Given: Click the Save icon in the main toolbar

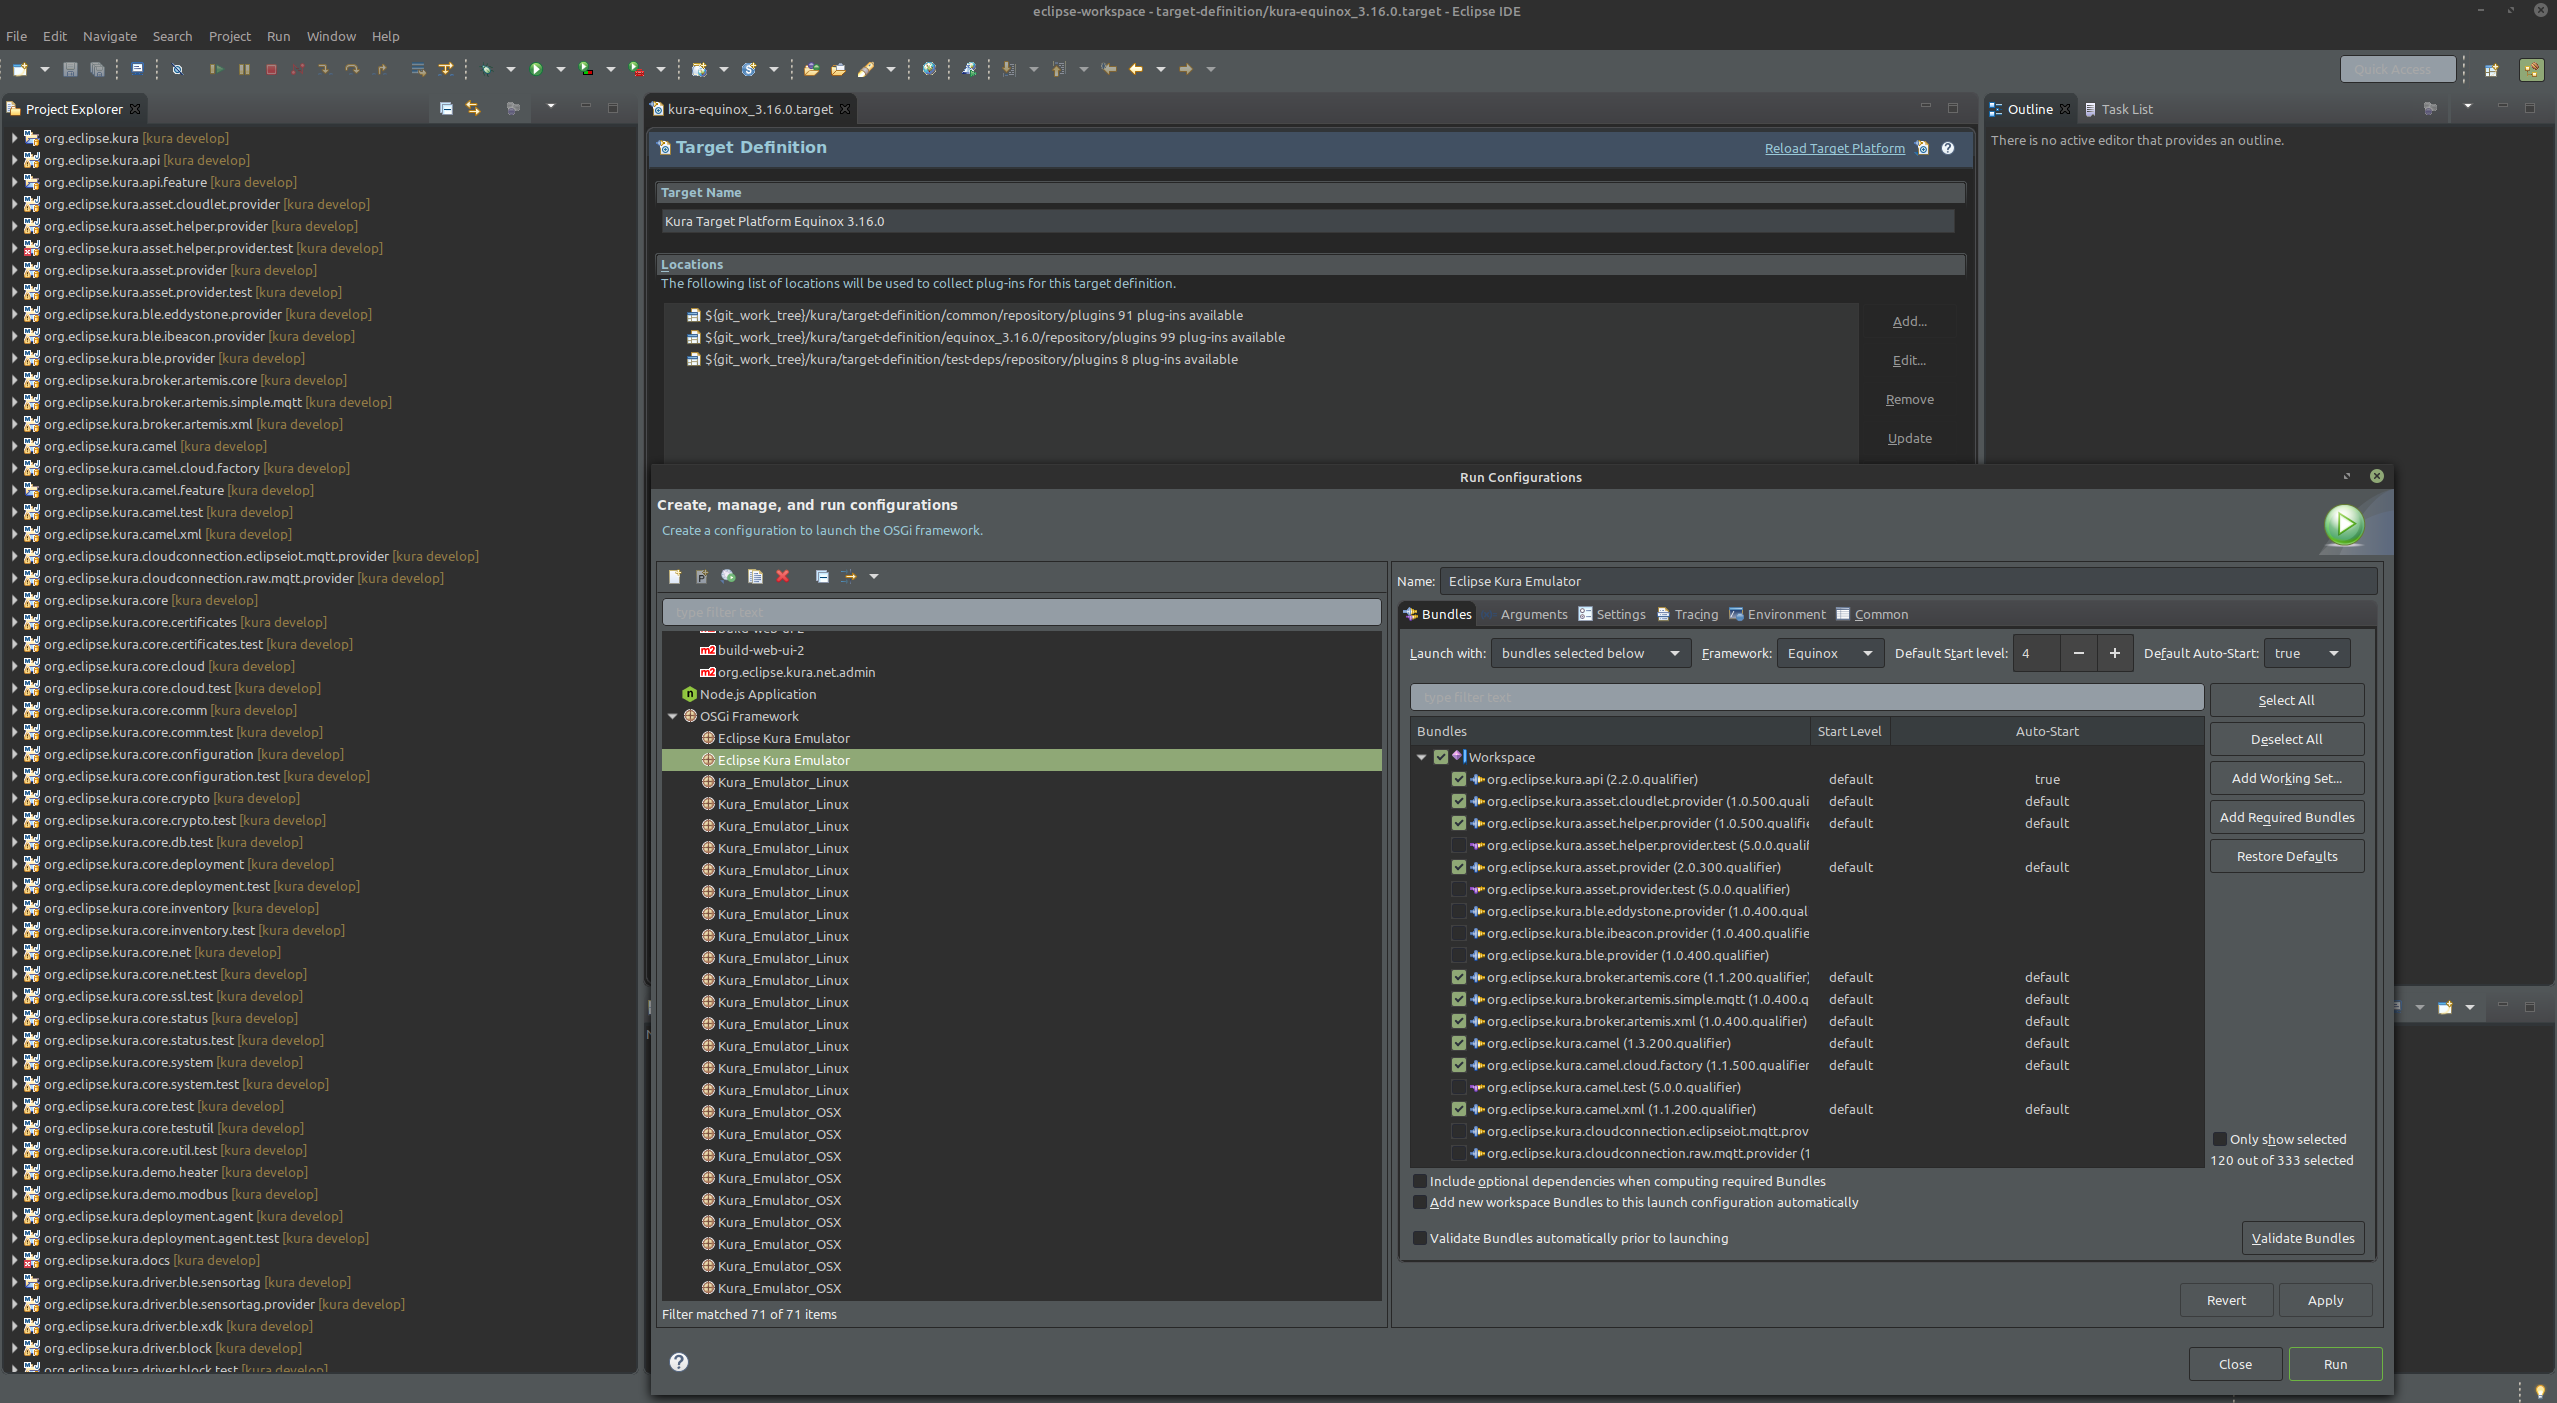Looking at the screenshot, I should point(70,69).
